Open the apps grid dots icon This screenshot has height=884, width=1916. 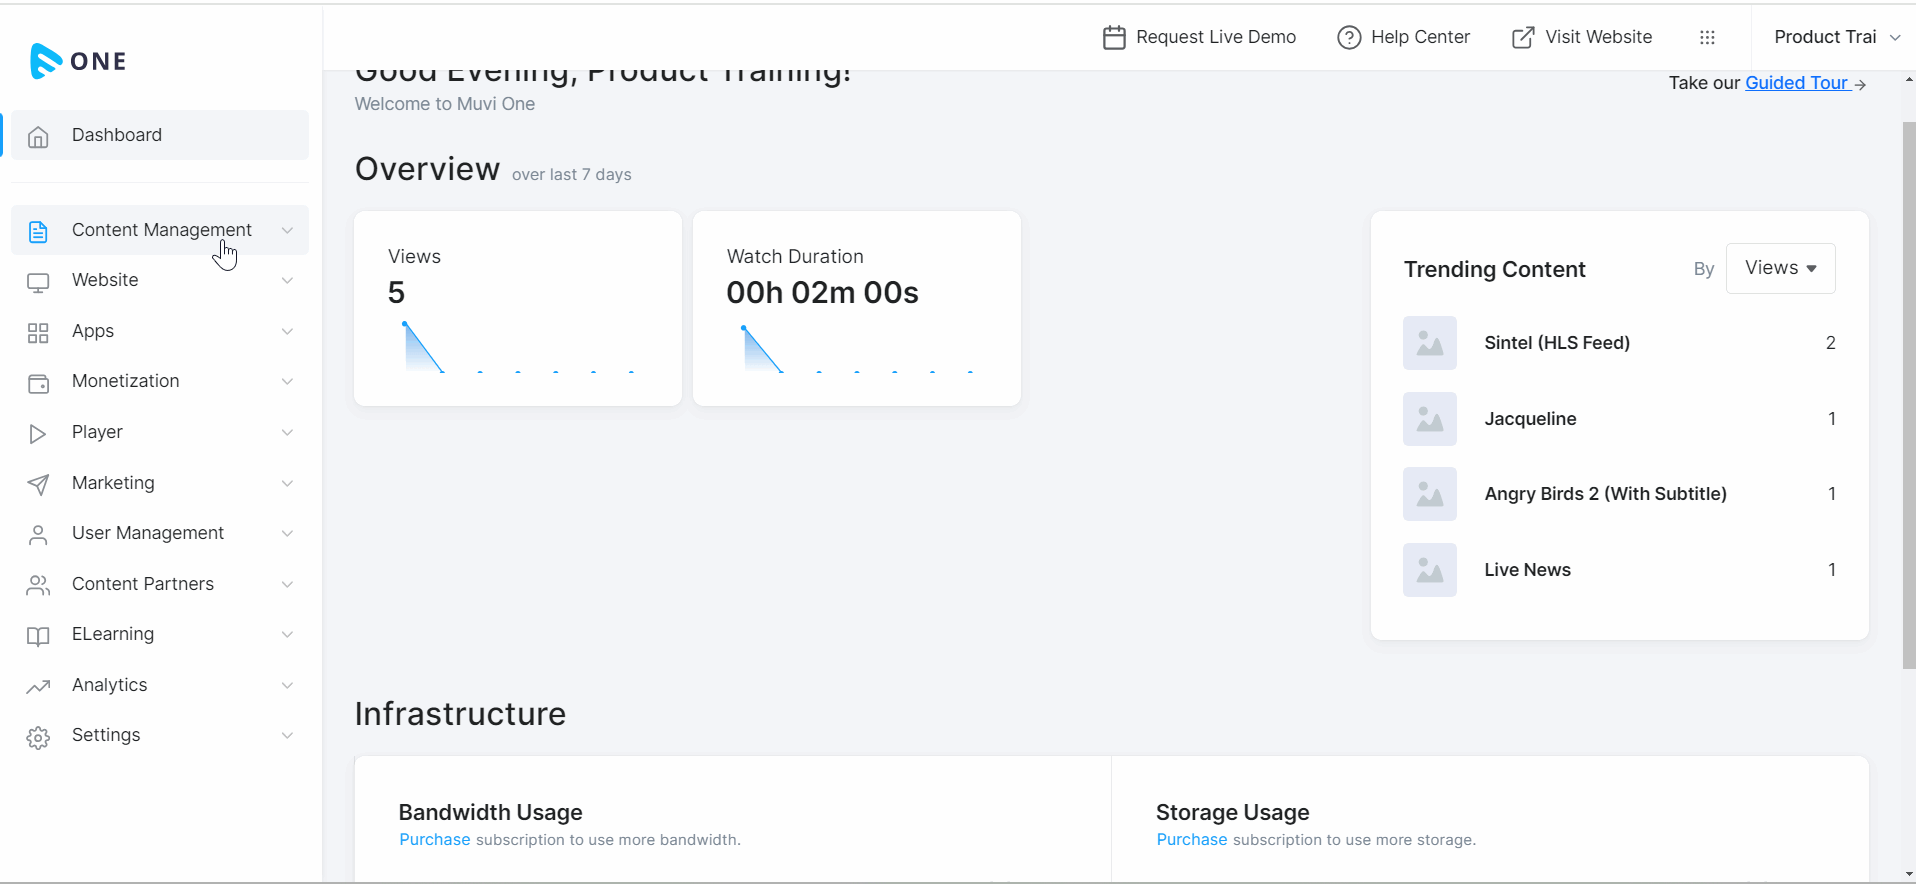click(1707, 38)
